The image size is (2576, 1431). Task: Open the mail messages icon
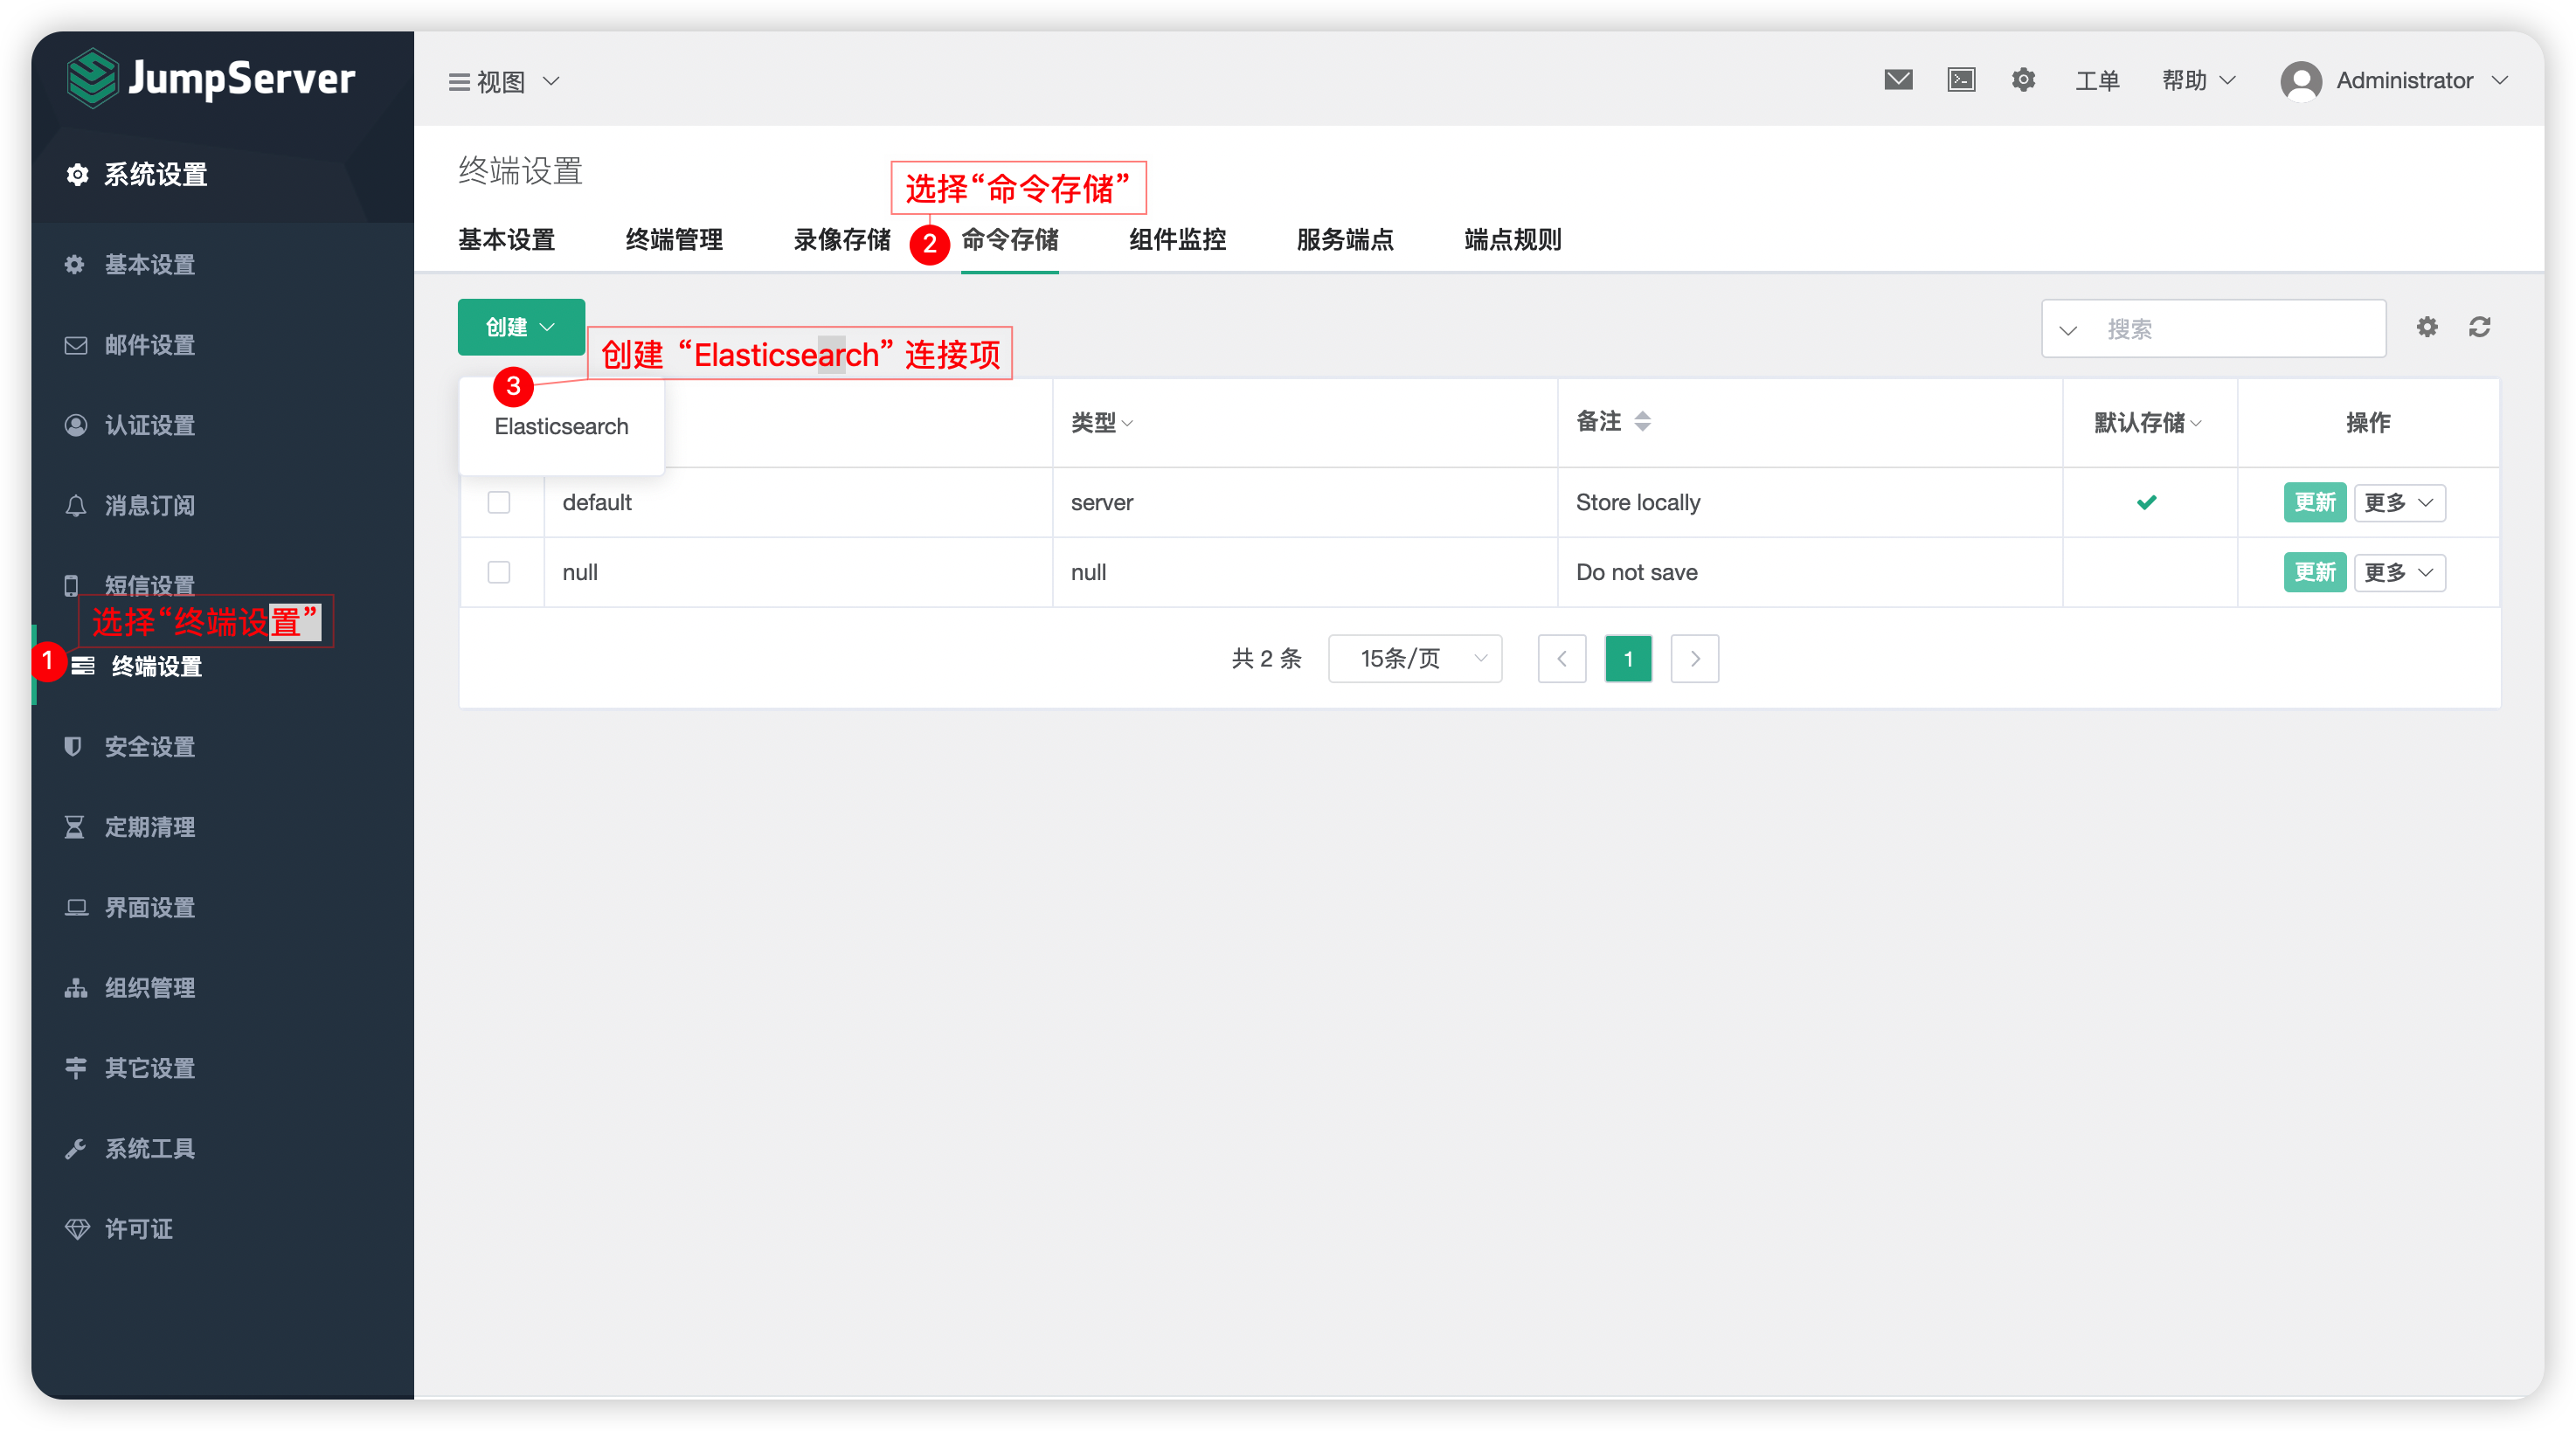[1898, 80]
